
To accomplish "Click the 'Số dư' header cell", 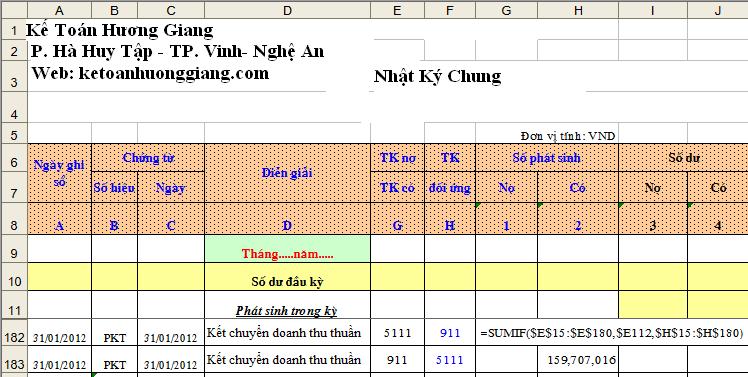I will pos(683,158).
